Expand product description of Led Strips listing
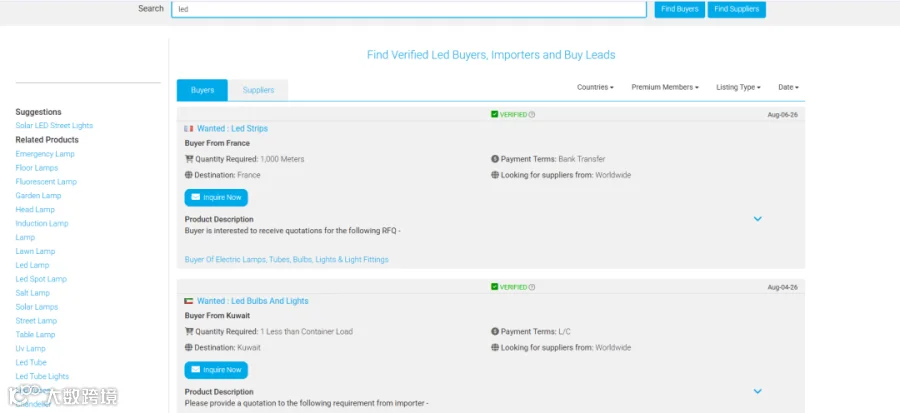 click(x=757, y=219)
